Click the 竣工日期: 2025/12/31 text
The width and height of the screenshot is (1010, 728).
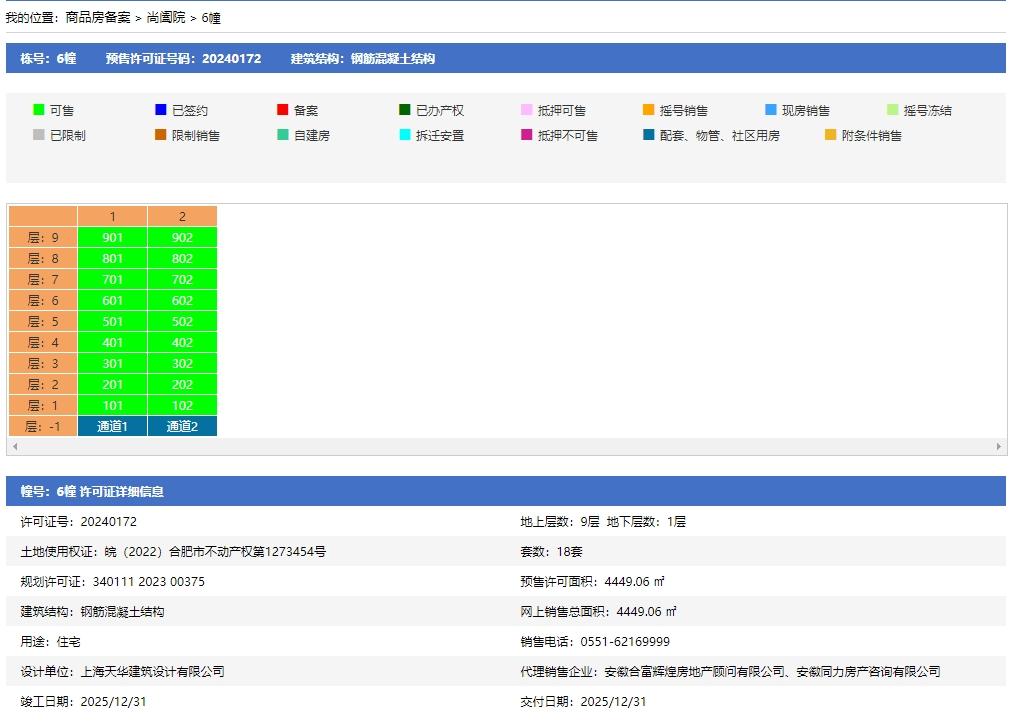pyautogui.click(x=83, y=701)
